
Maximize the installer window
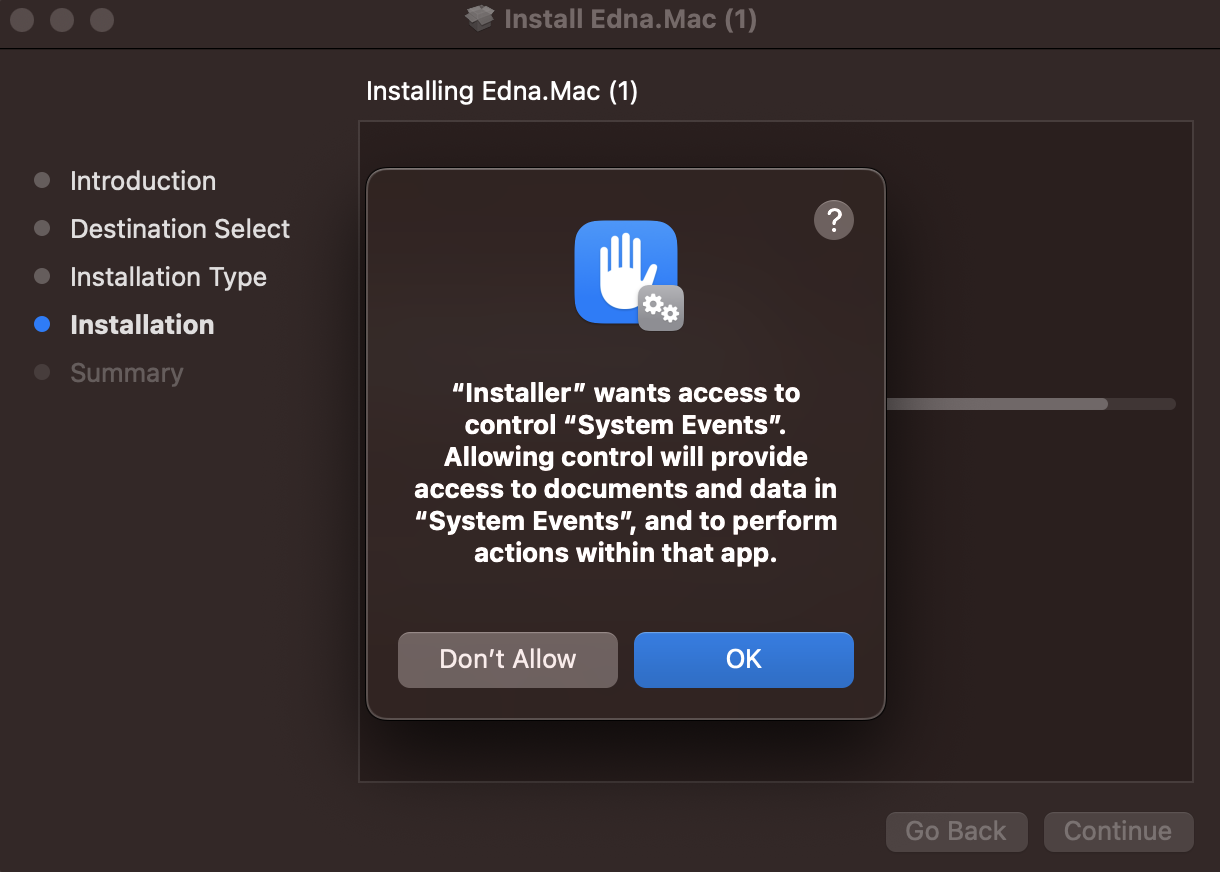point(102,19)
